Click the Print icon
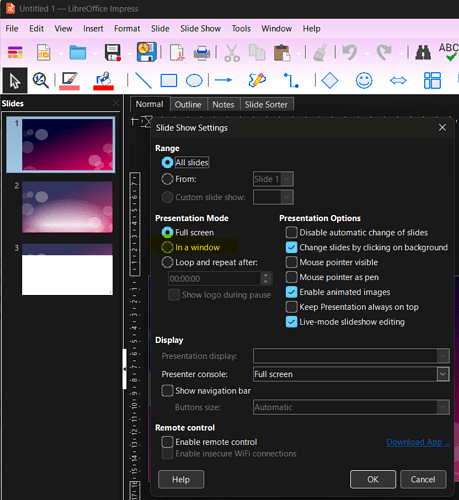459x500 pixels. pyautogui.click(x=202, y=53)
